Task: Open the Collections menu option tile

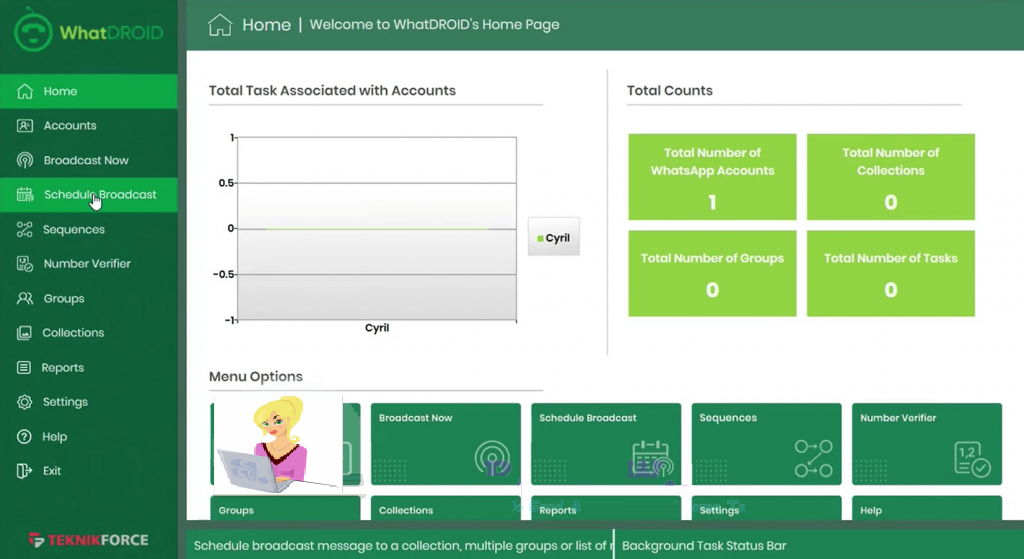Action: click(446, 508)
